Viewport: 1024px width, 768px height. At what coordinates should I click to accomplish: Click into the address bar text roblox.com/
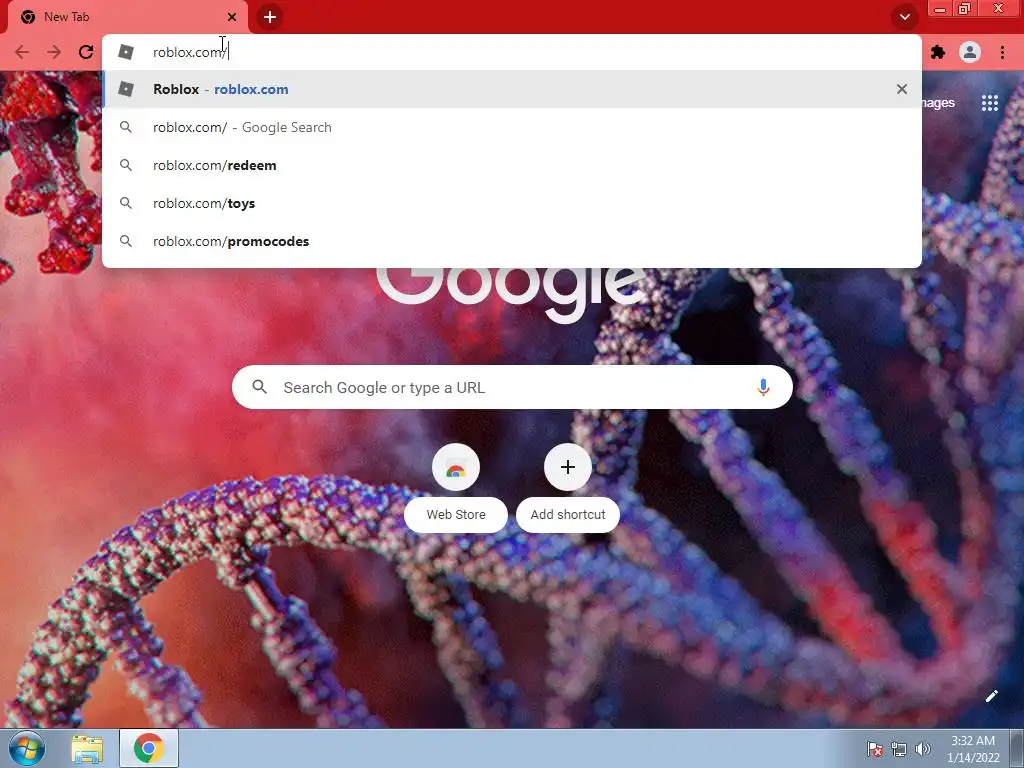189,52
